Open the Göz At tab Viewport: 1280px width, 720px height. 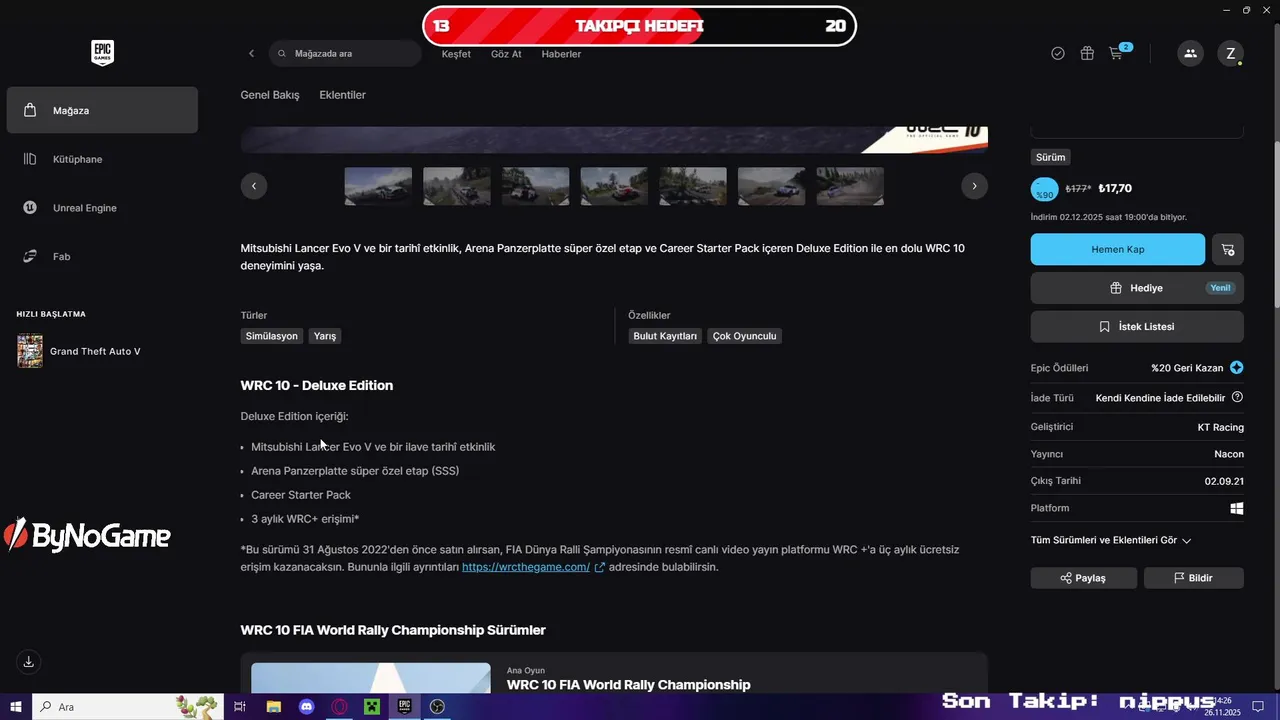click(x=506, y=54)
